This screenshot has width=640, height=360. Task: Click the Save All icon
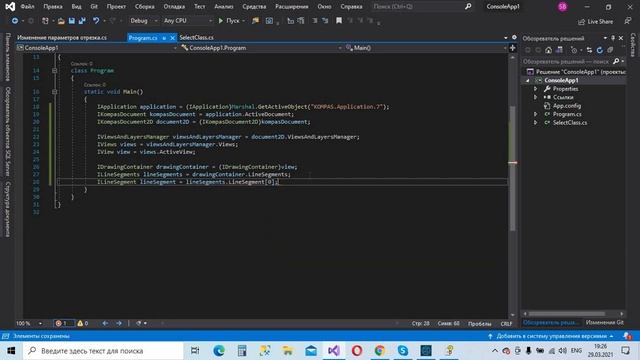click(82, 20)
